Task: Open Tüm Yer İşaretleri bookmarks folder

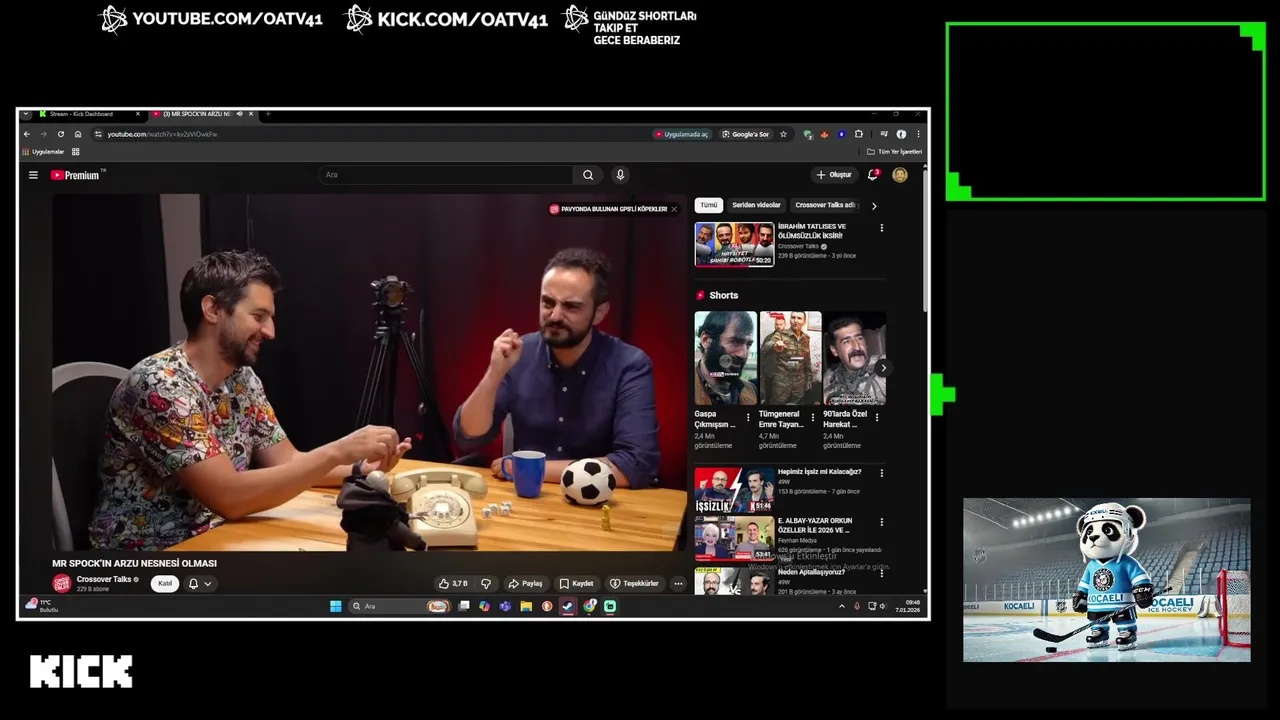Action: point(894,152)
